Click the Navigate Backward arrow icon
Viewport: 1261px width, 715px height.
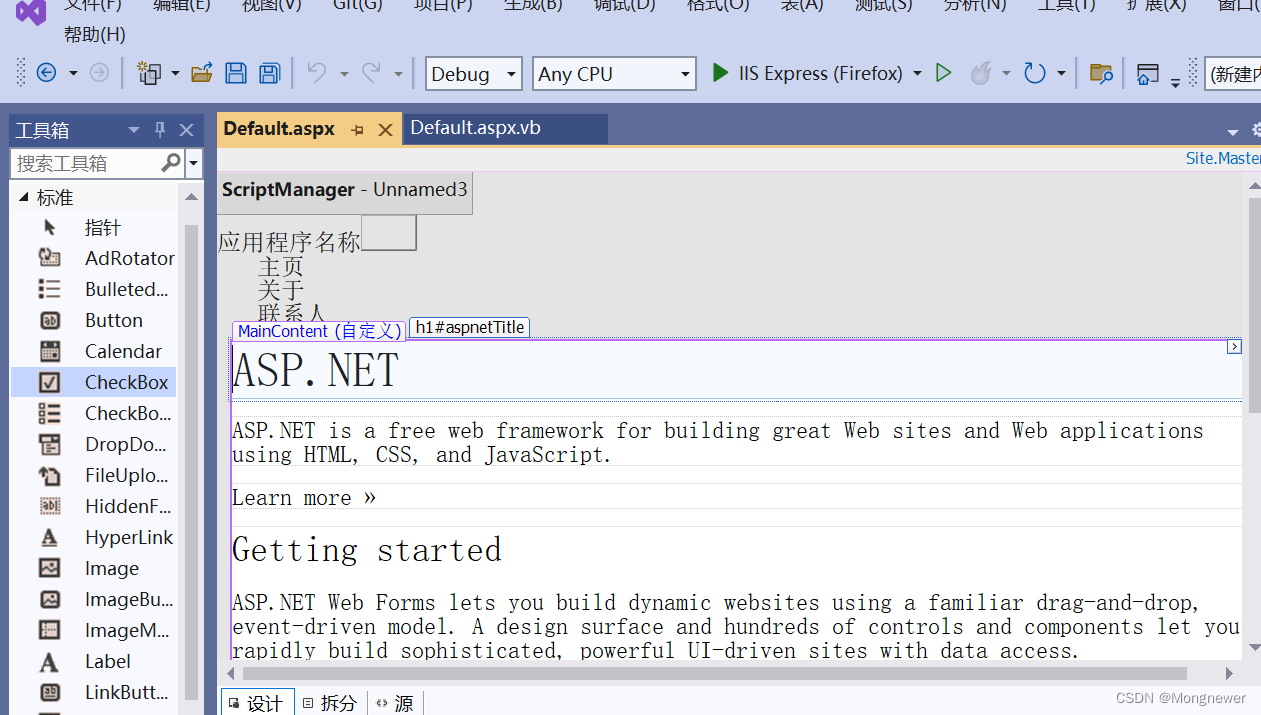pos(46,73)
